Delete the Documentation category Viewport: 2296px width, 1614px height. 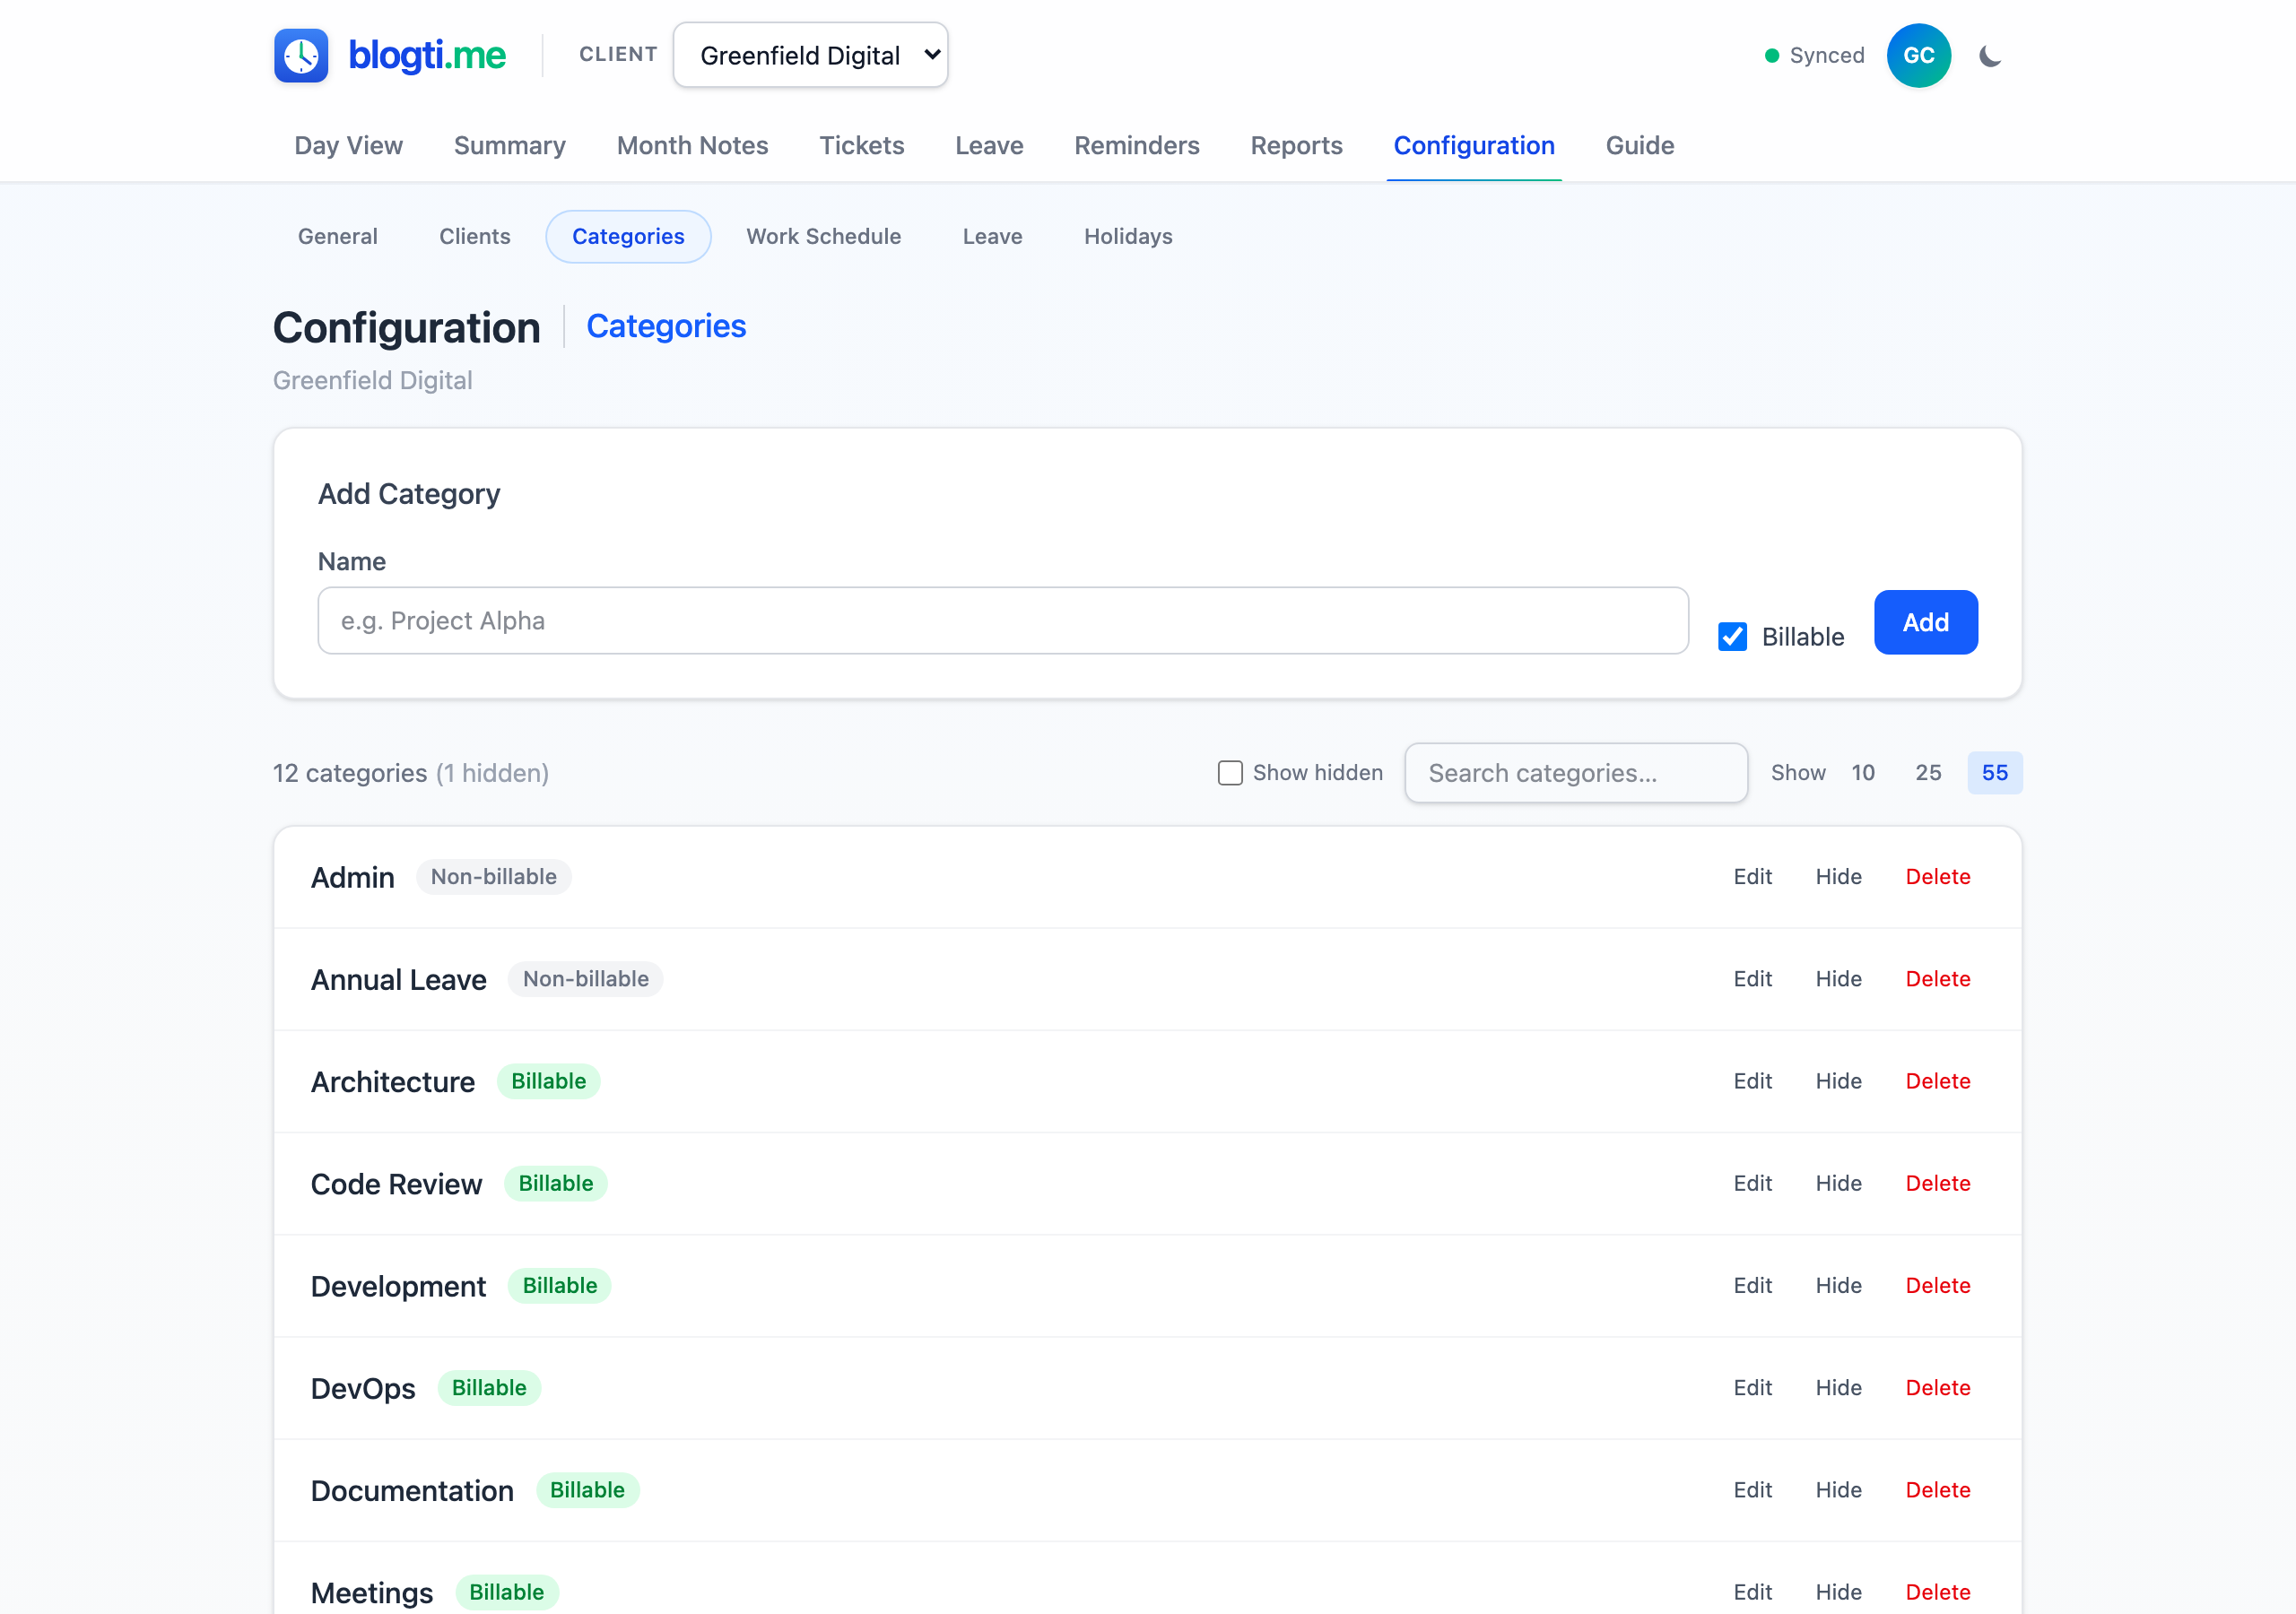1937,1490
